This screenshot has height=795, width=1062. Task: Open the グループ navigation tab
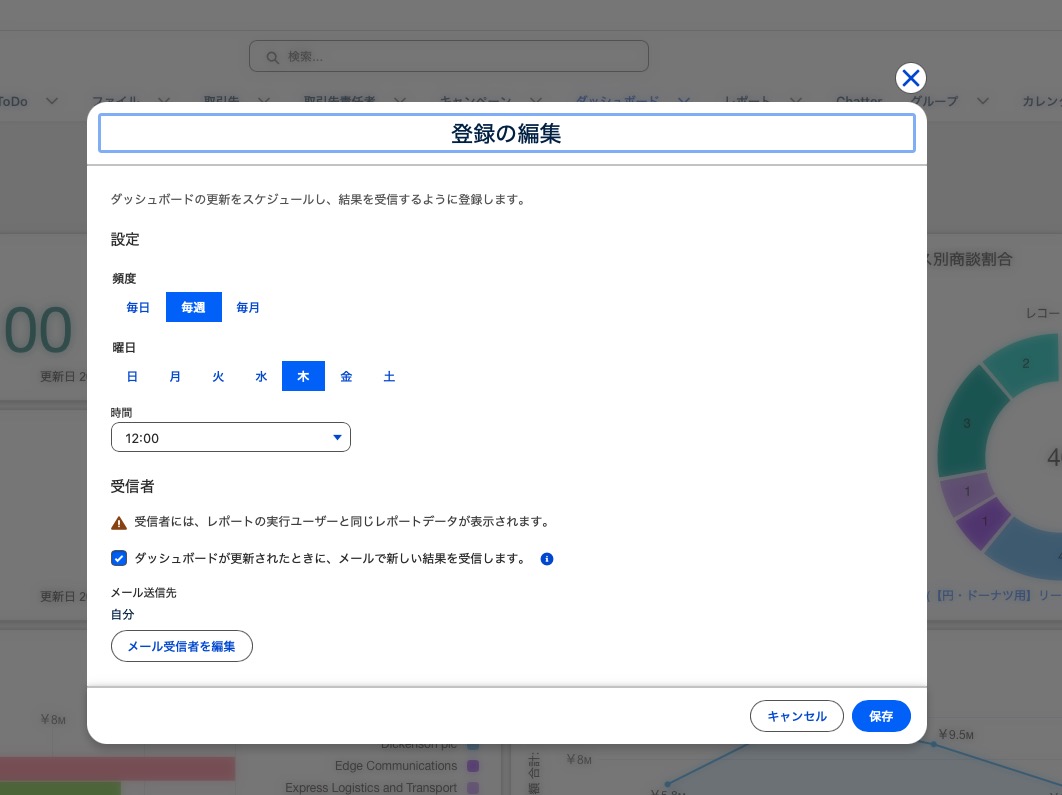click(x=935, y=101)
